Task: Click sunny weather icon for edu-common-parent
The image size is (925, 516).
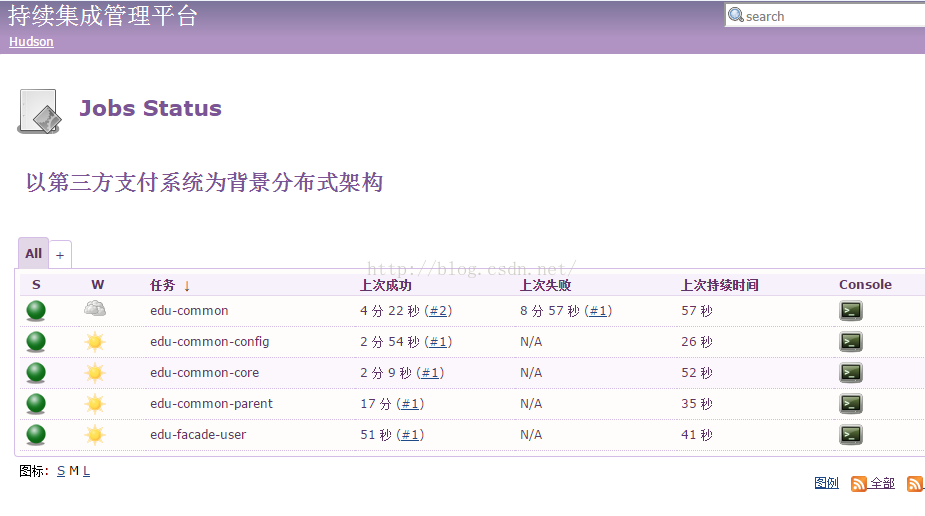Action: coord(95,403)
